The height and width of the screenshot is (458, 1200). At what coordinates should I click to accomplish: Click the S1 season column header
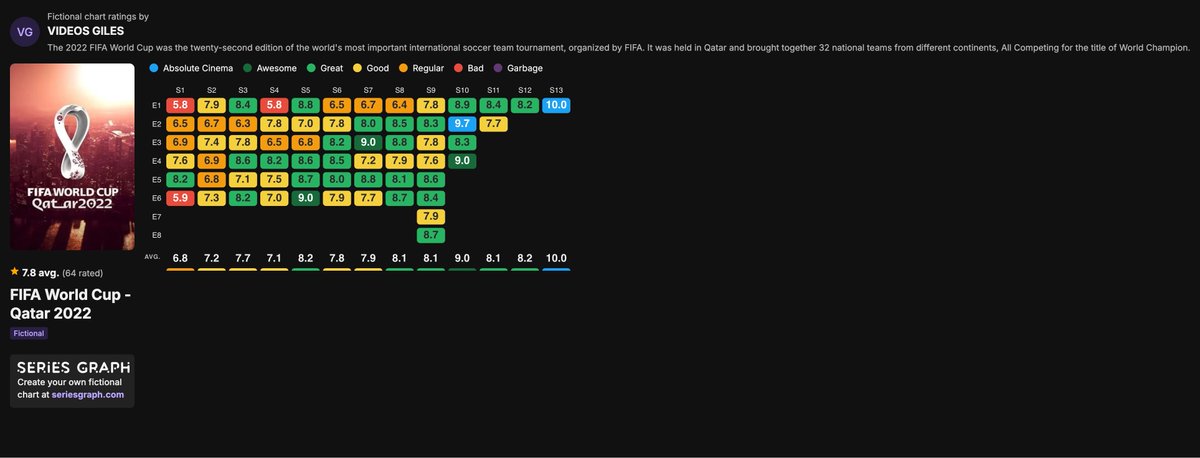pos(180,90)
